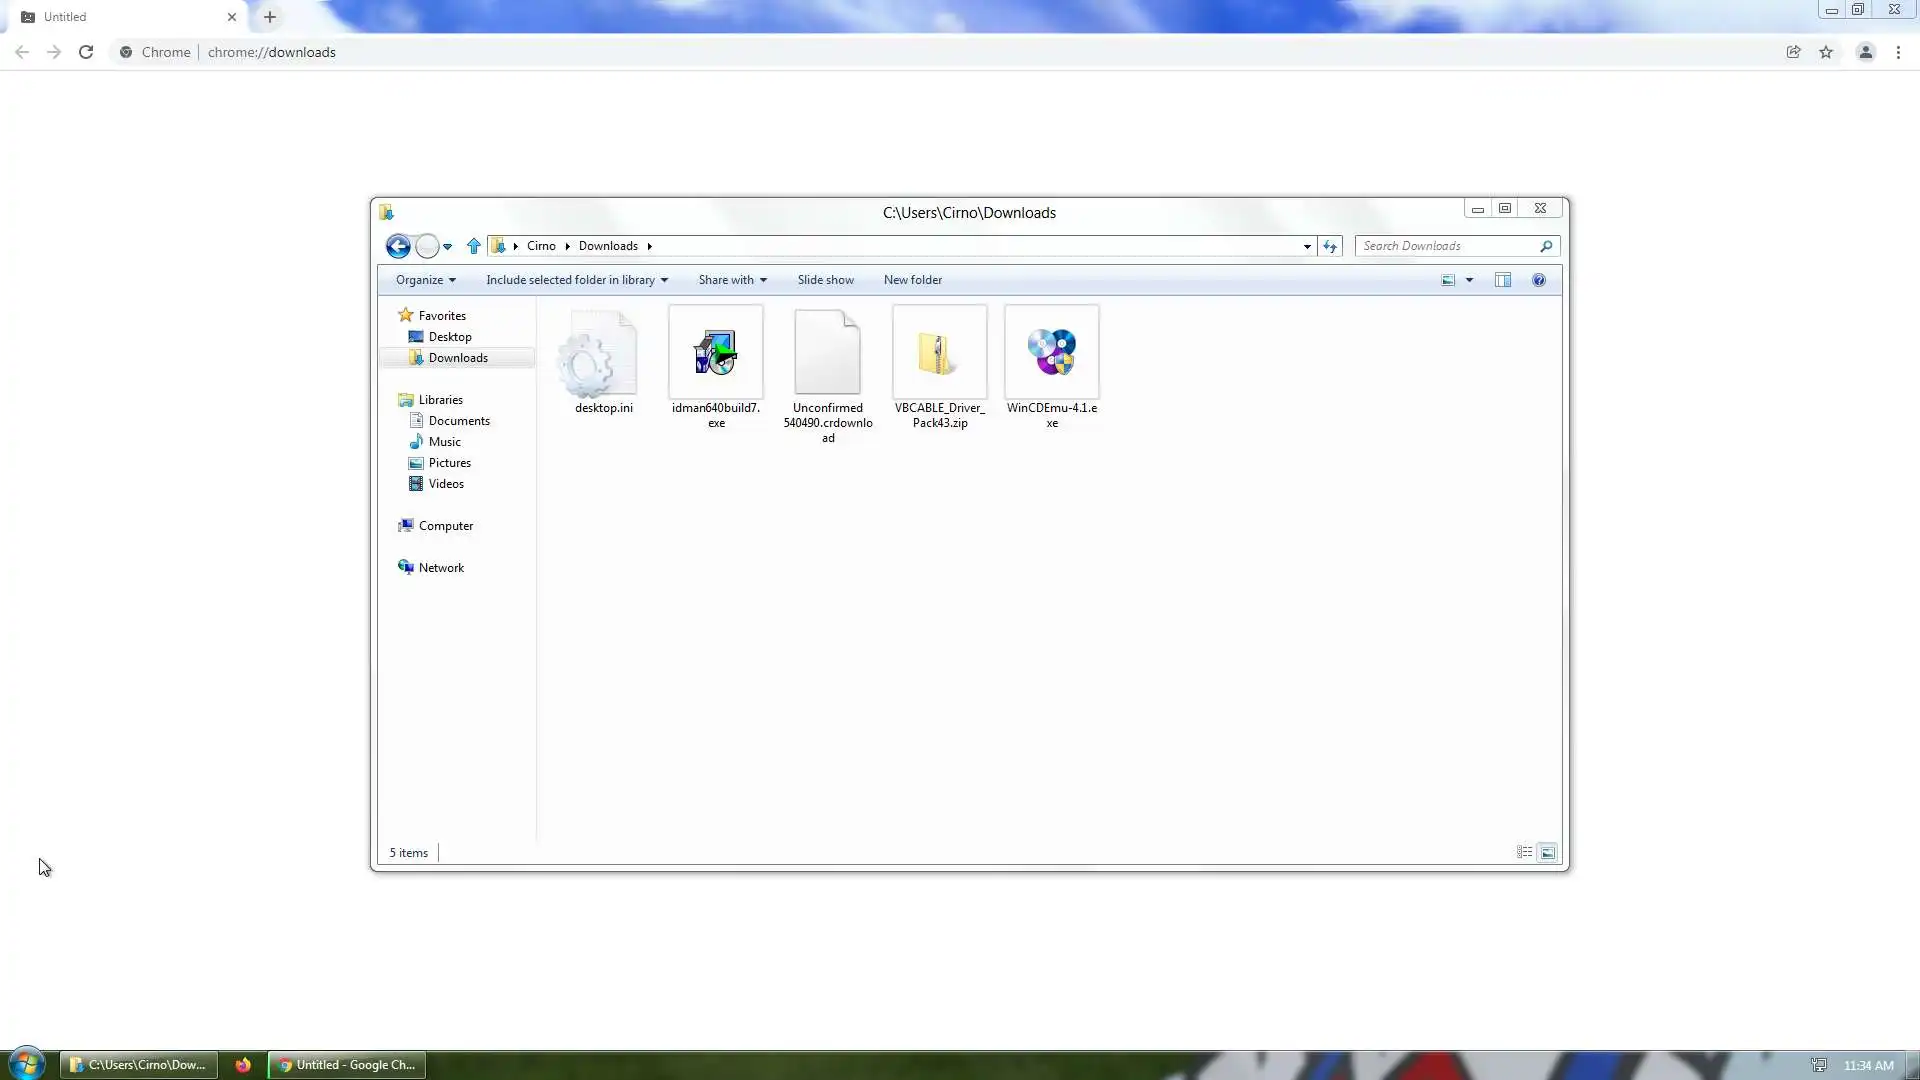1920x1080 pixels.
Task: Click the Explorer back navigation arrow
Action: (x=398, y=246)
